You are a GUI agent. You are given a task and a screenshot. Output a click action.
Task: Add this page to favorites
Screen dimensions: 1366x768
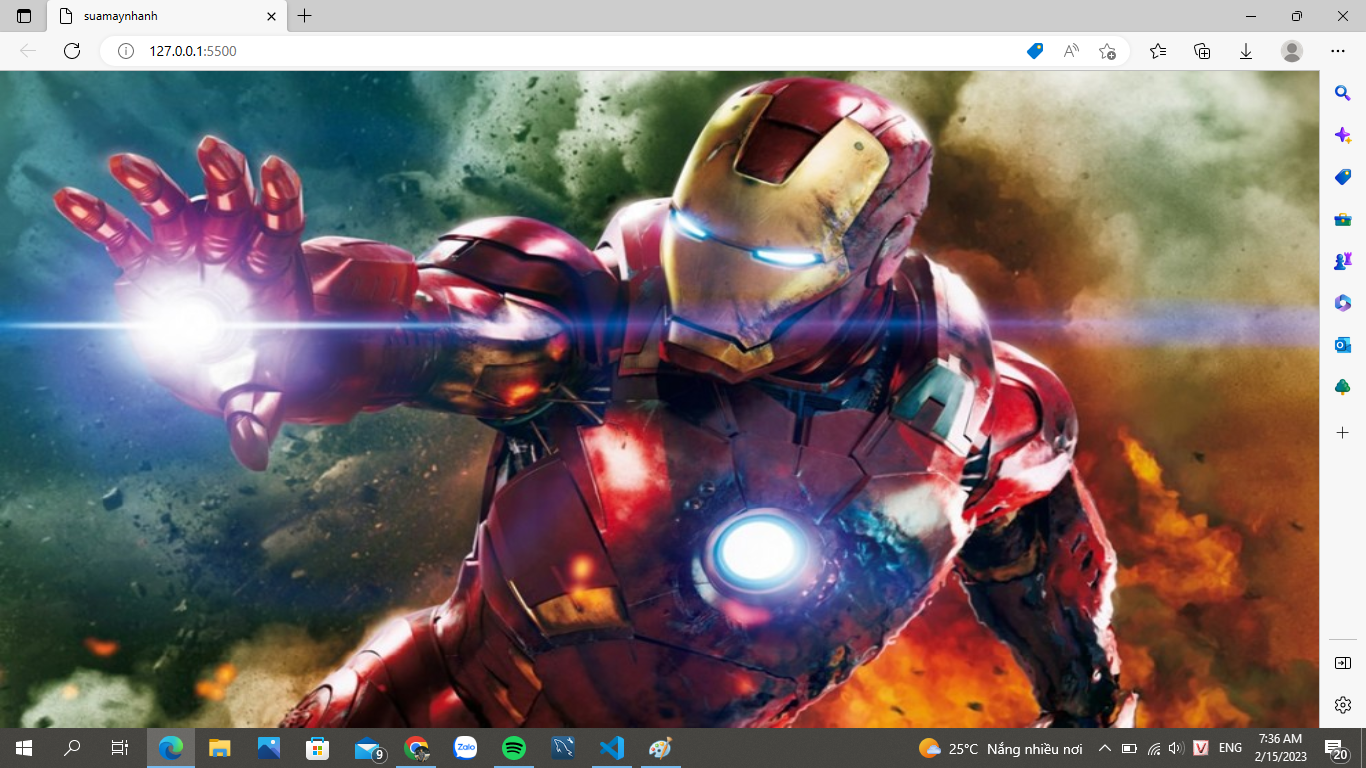[x=1107, y=51]
